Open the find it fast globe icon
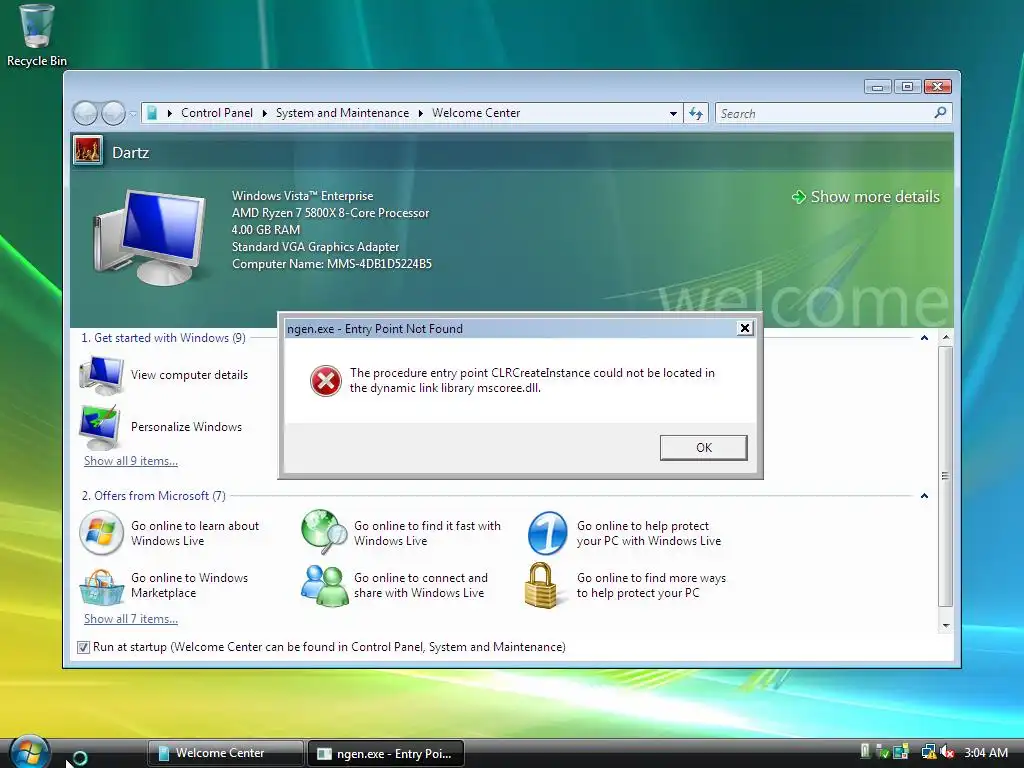The image size is (1024, 768). [325, 532]
